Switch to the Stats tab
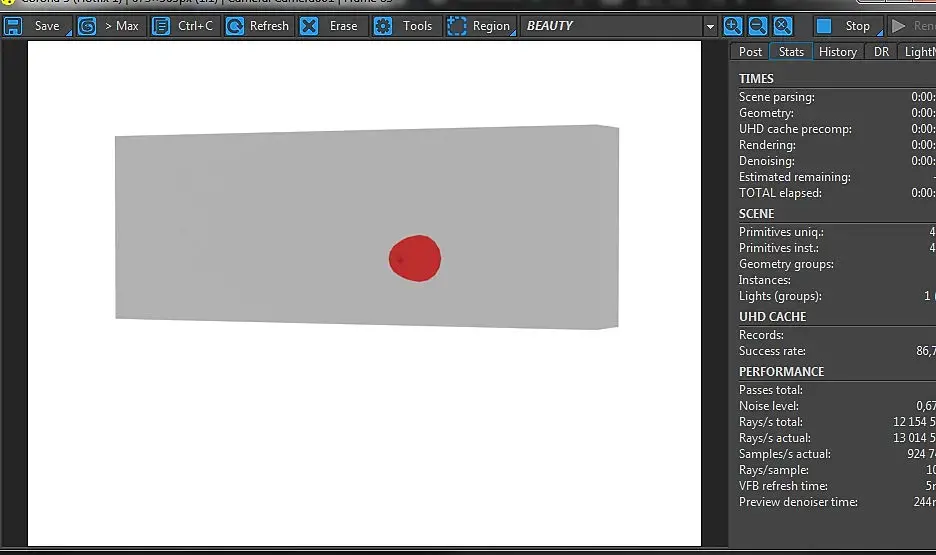This screenshot has height=555, width=936. pyautogui.click(x=791, y=52)
